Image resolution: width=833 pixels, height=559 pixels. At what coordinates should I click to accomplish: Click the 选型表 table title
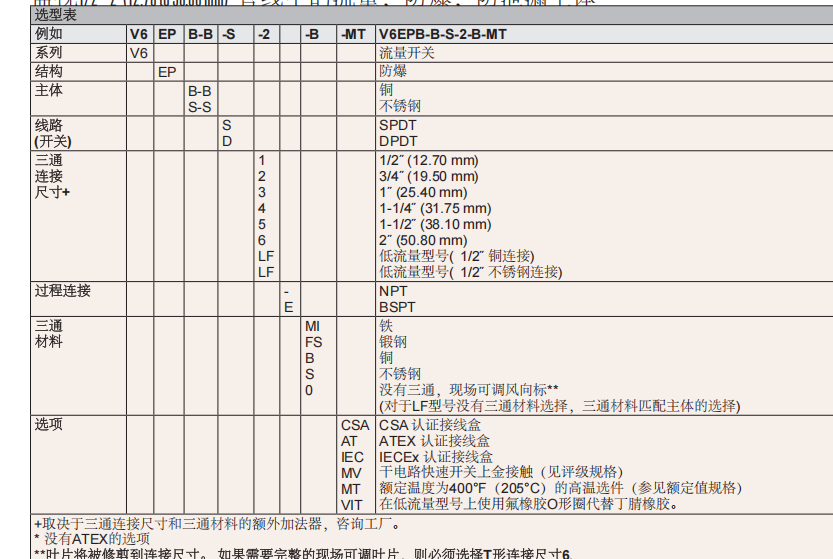55,15
